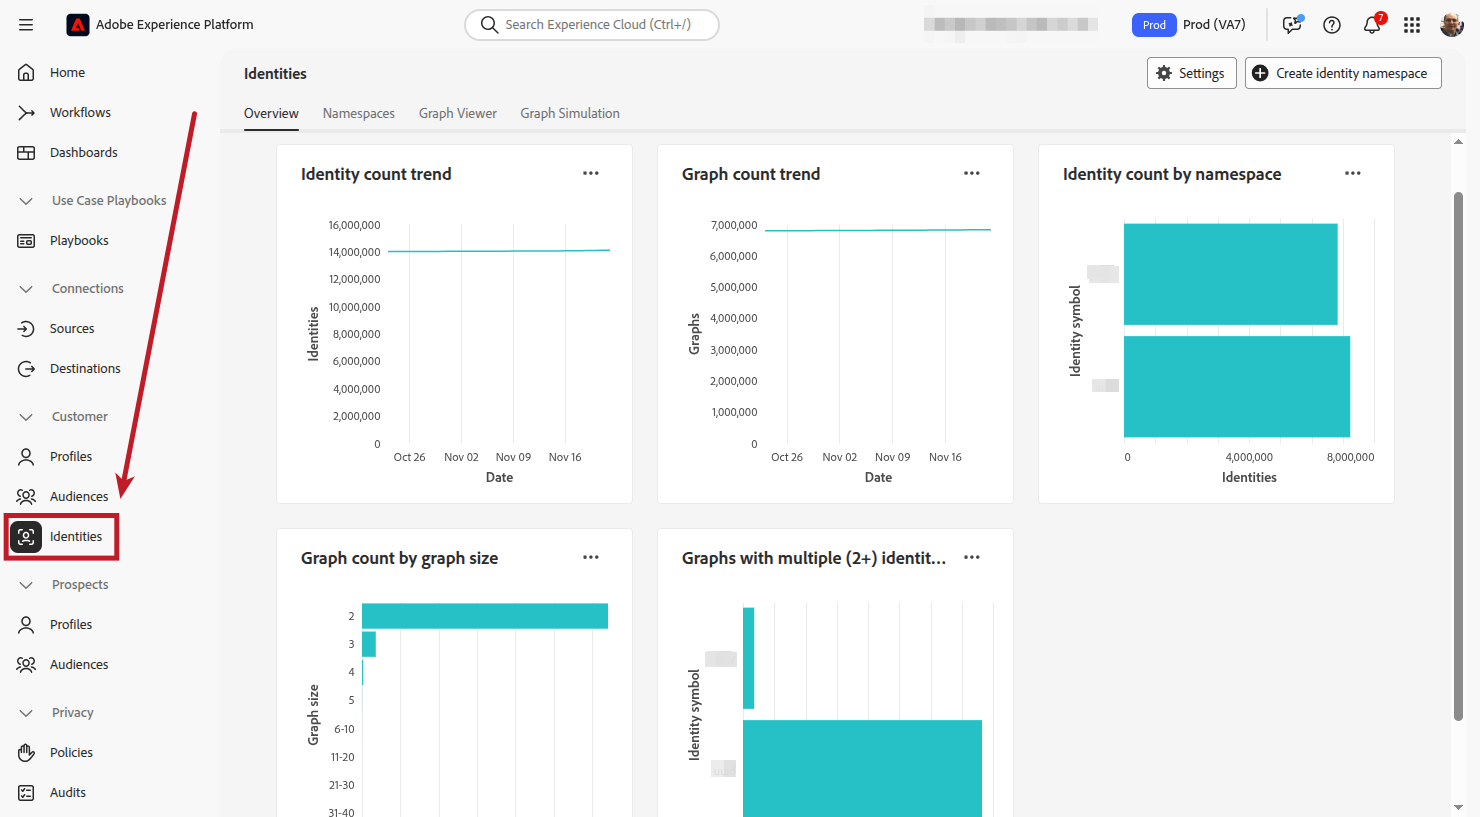
Task: Open the hamburger navigation menu
Action: [x=26, y=25]
